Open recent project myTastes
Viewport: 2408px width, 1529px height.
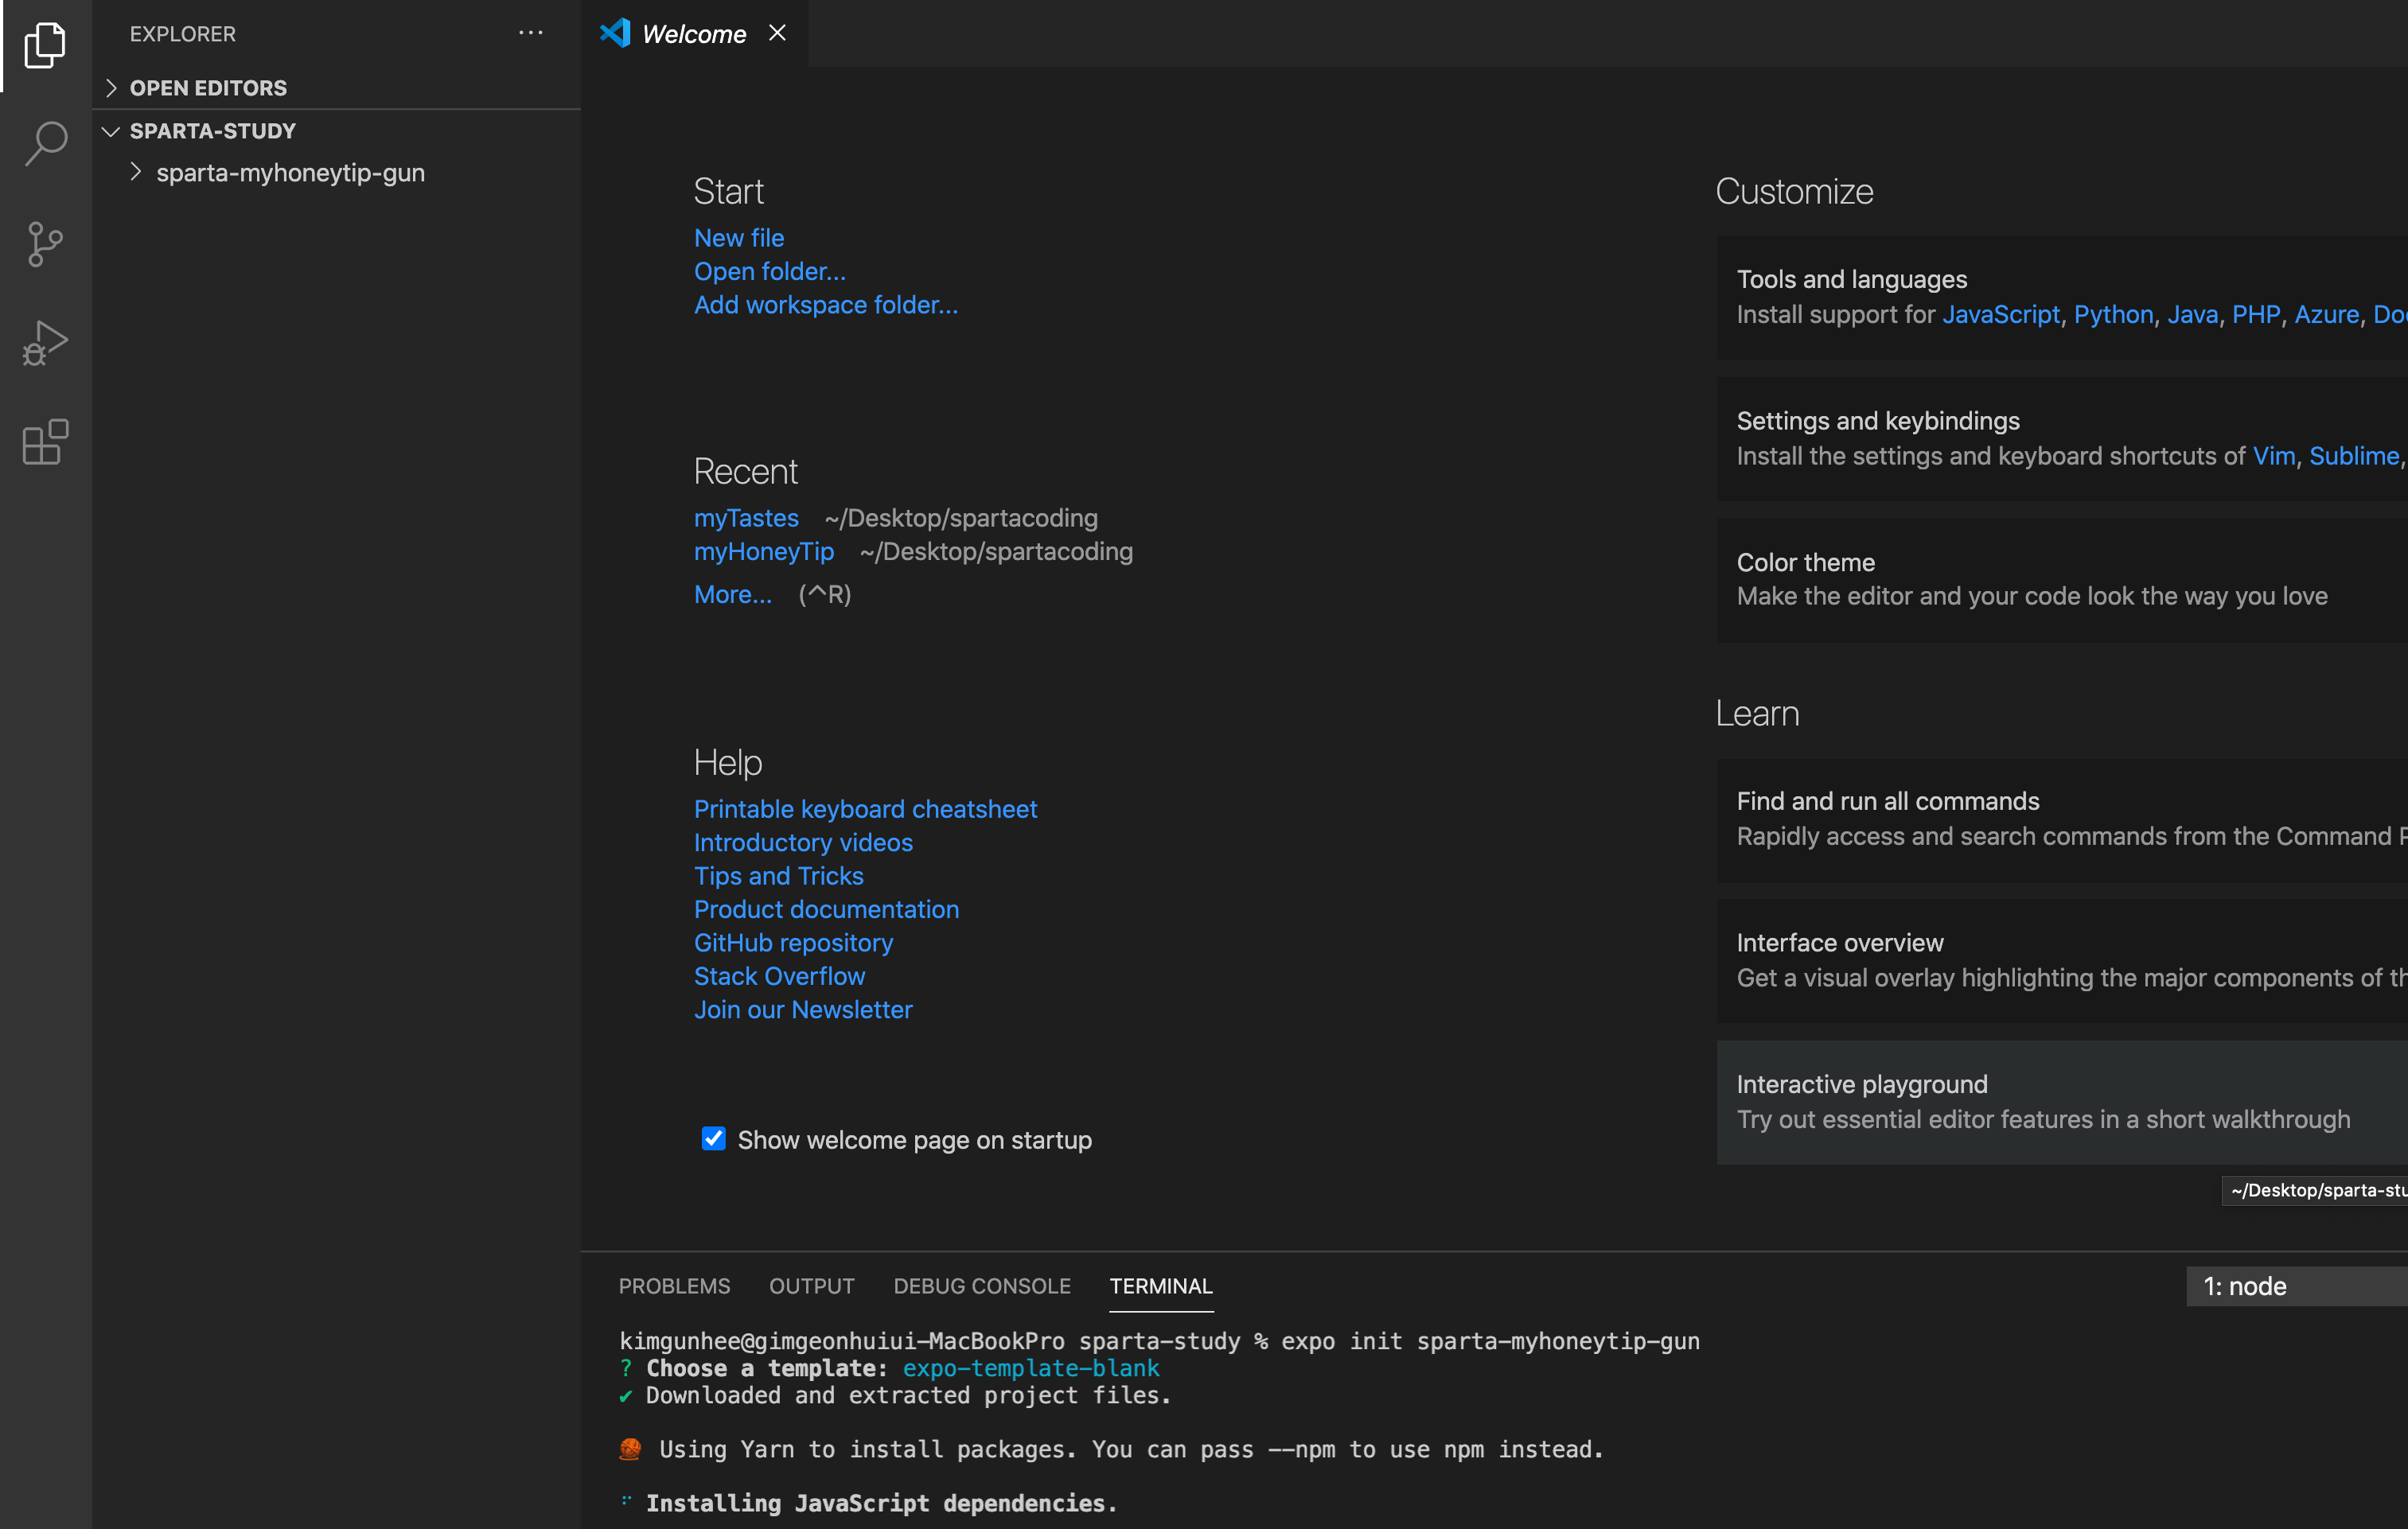746,518
